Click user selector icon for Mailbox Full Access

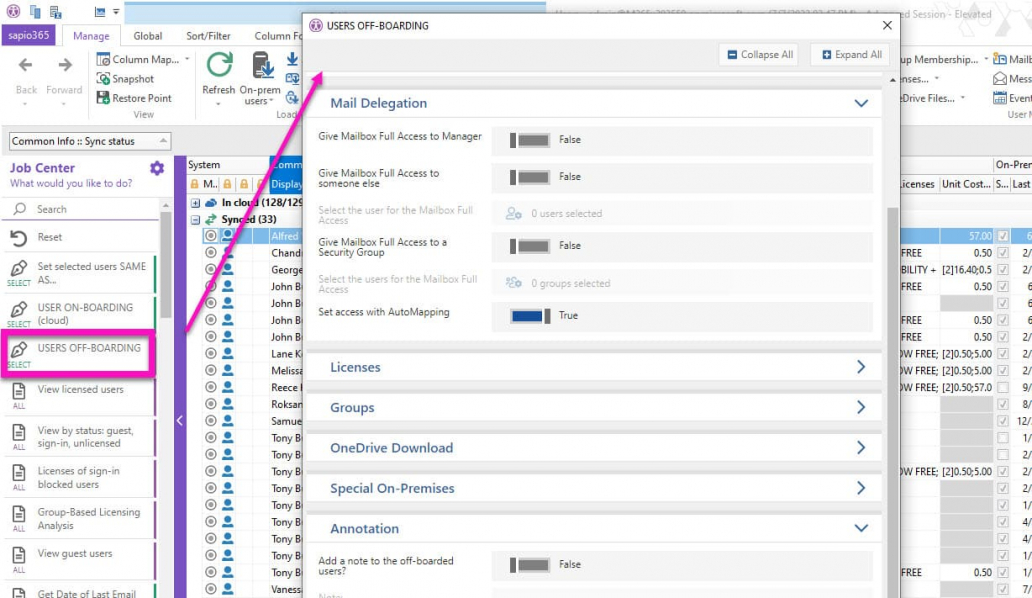coord(513,214)
